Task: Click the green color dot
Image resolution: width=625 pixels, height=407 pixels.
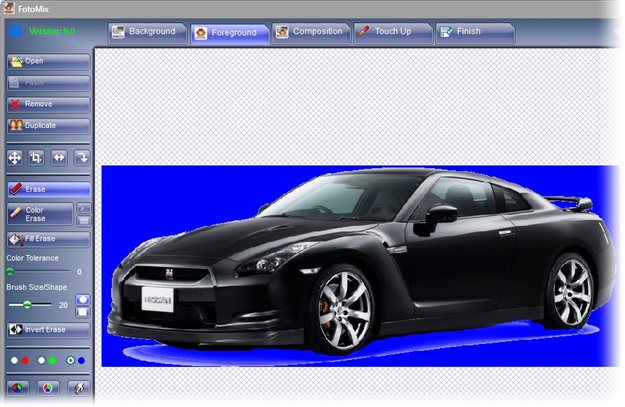Action: [x=52, y=361]
